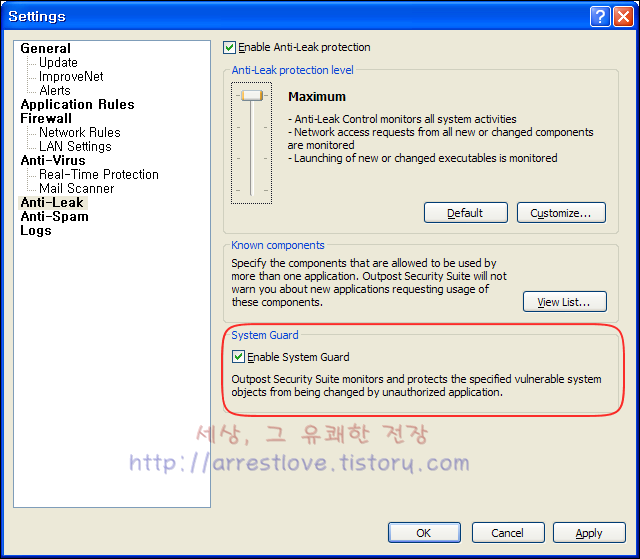Select the Anti-Leak category

52,202
